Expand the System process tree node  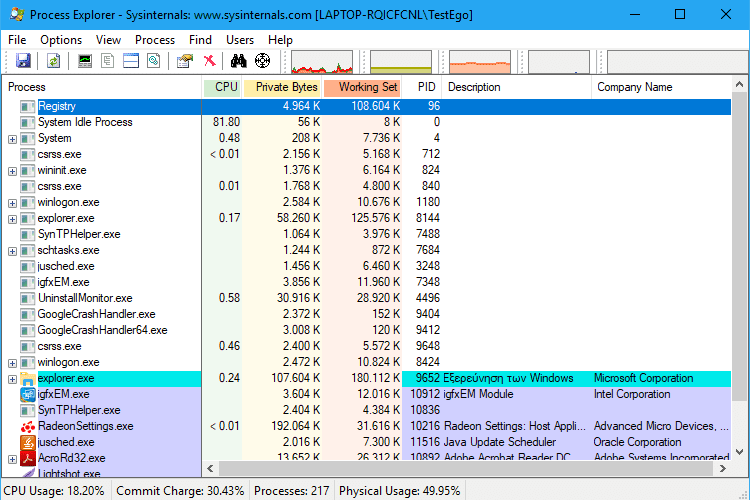click(12, 139)
